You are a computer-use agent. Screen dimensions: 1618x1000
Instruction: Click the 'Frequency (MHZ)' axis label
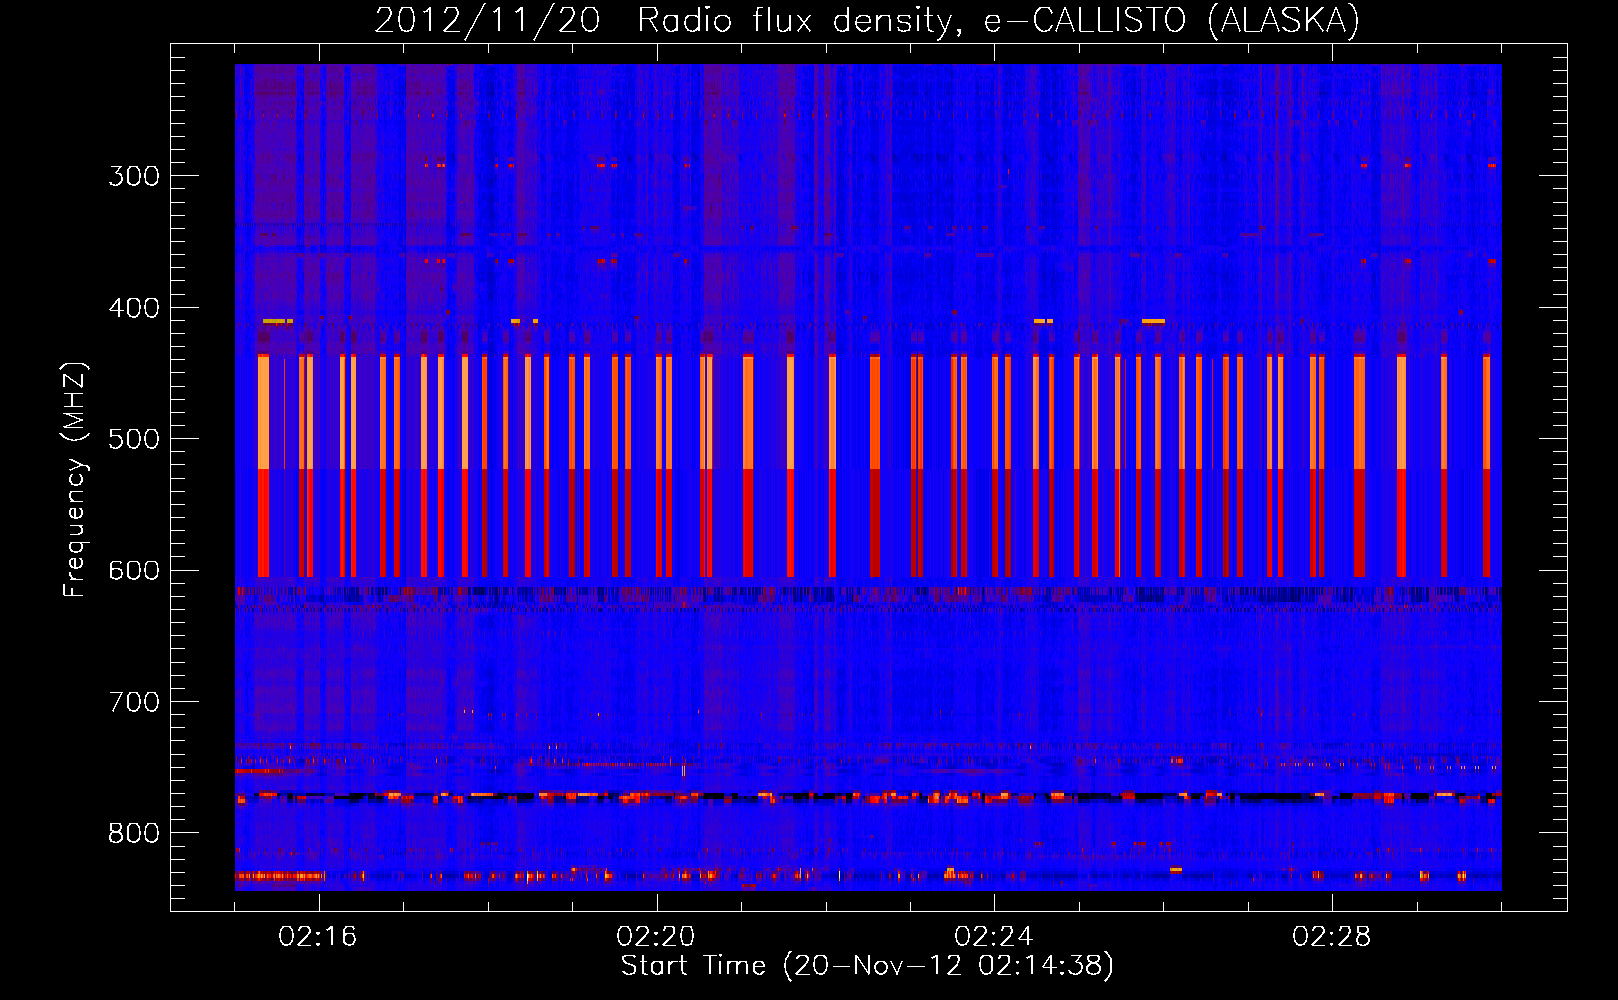click(x=76, y=479)
